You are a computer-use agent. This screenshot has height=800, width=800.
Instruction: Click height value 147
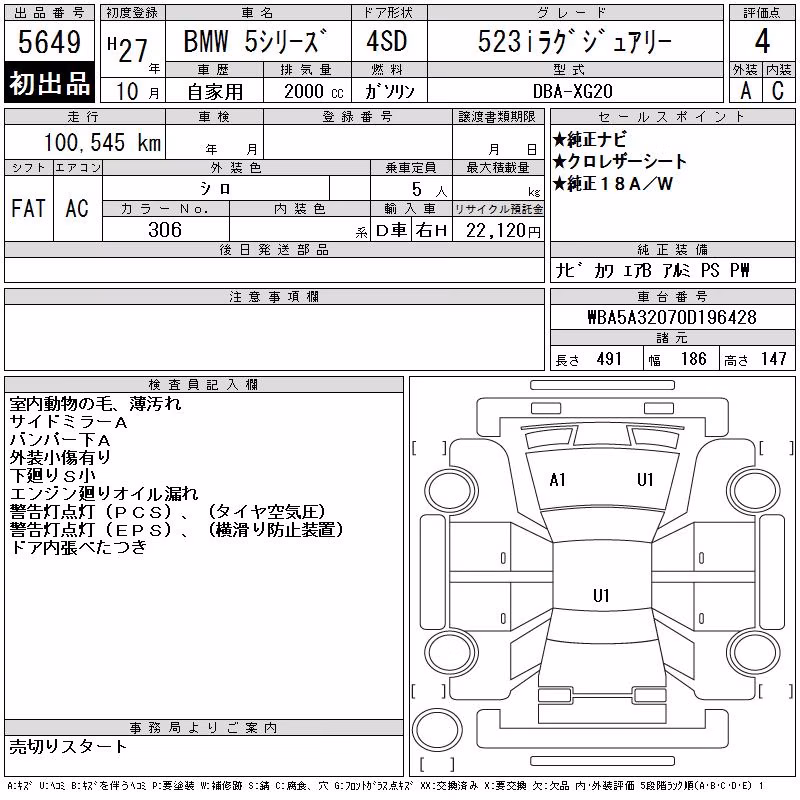pyautogui.click(x=774, y=359)
